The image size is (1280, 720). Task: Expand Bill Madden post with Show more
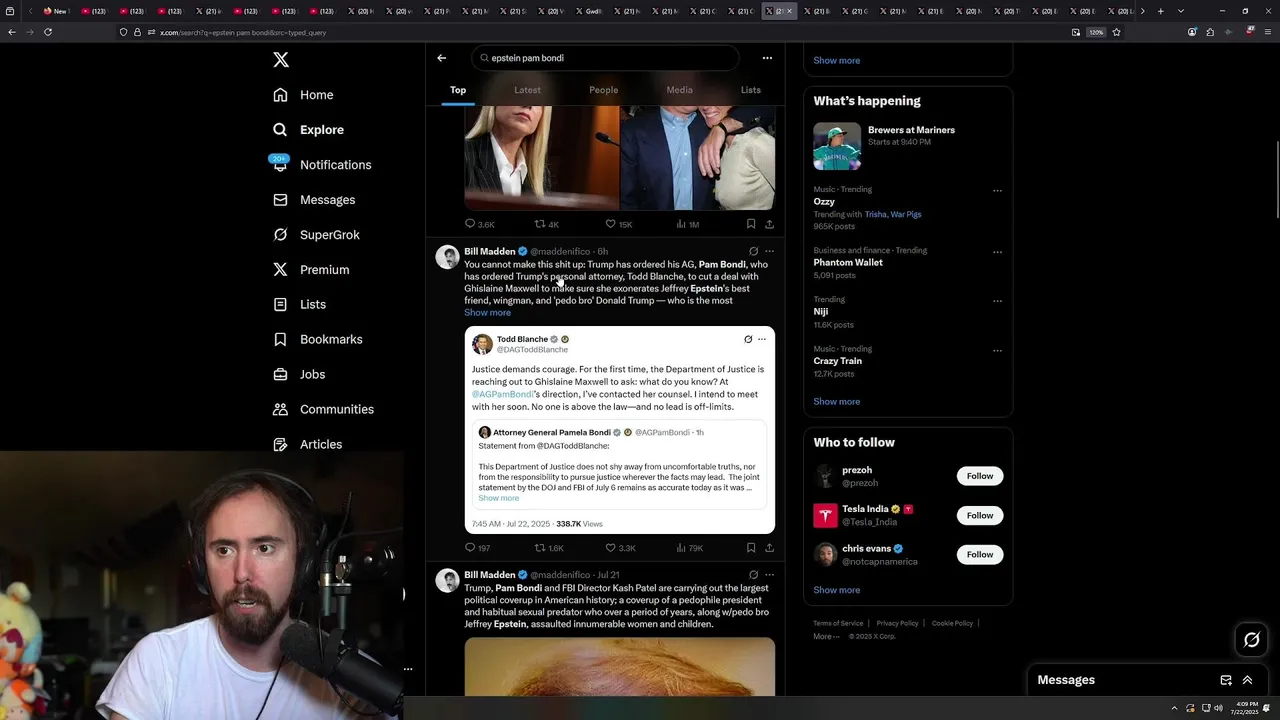coord(487,313)
